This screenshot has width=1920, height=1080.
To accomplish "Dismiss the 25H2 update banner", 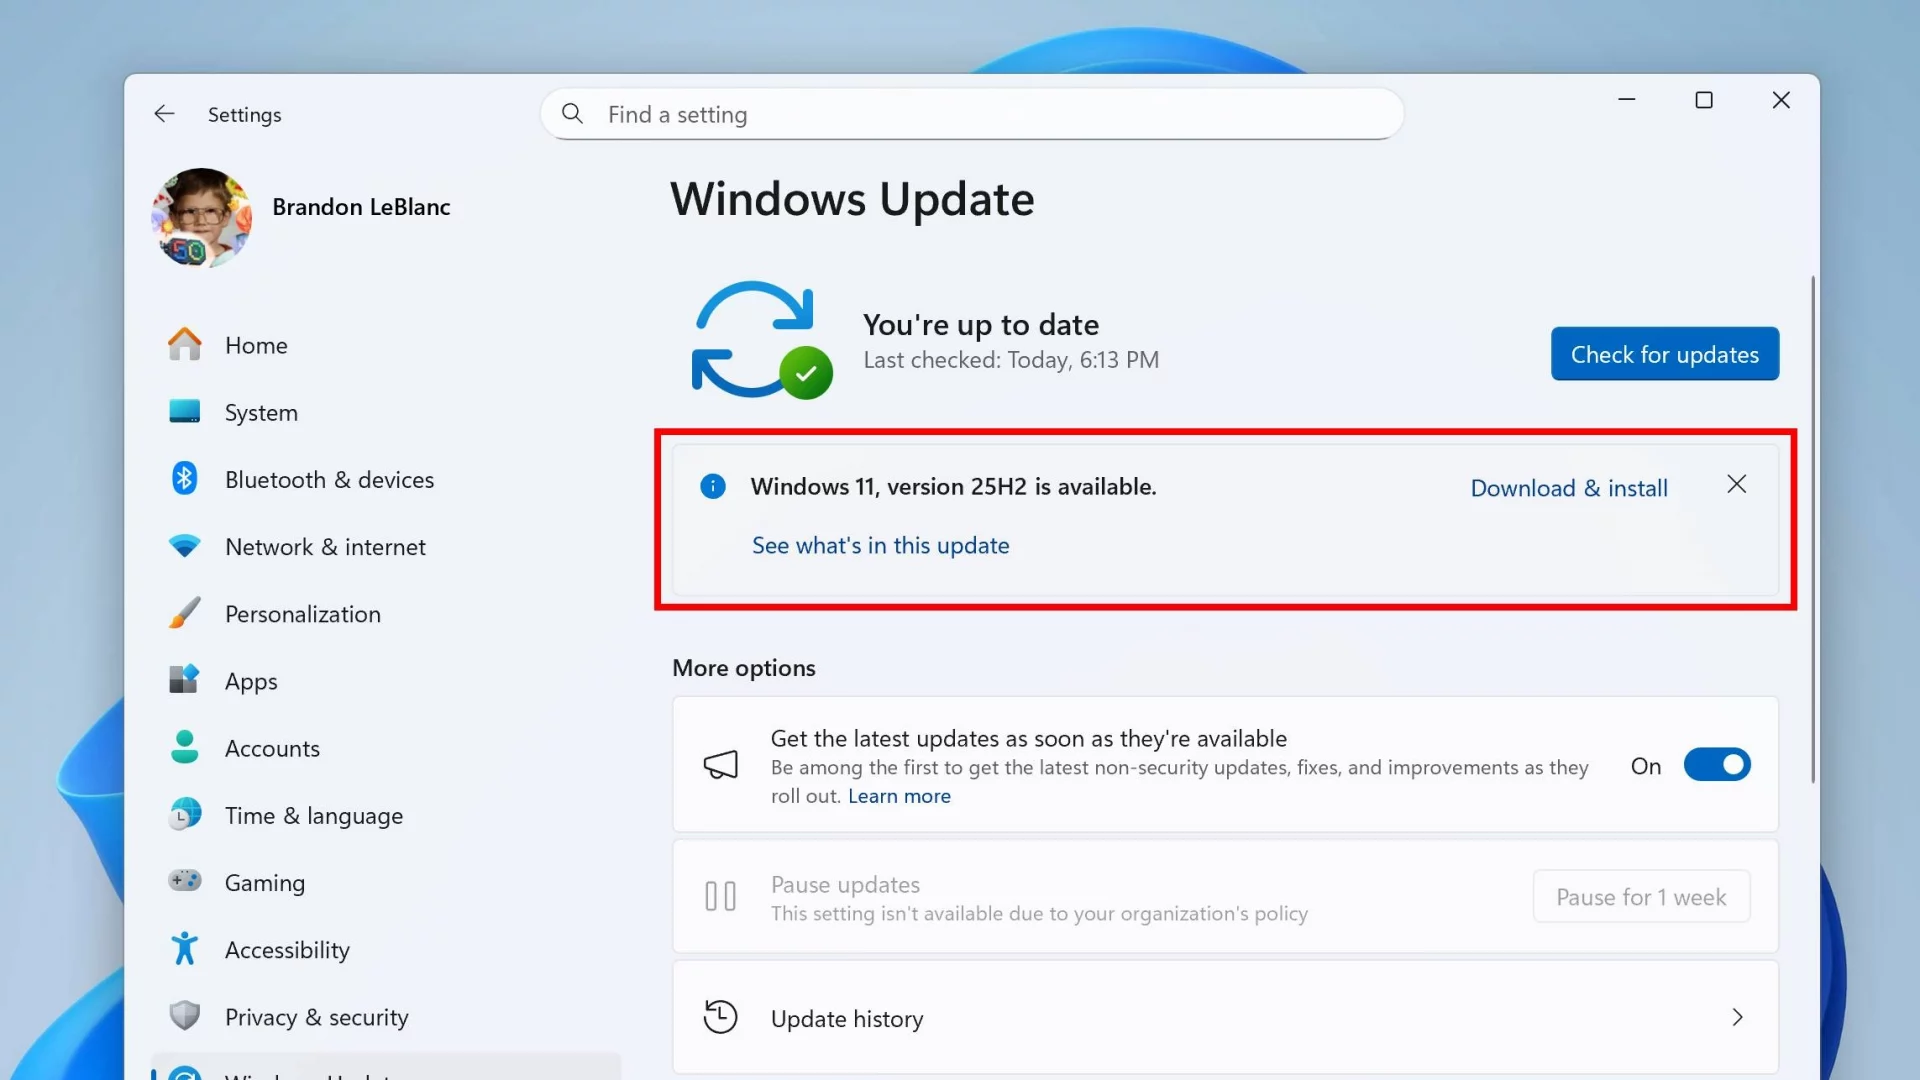I will 1736,483.
